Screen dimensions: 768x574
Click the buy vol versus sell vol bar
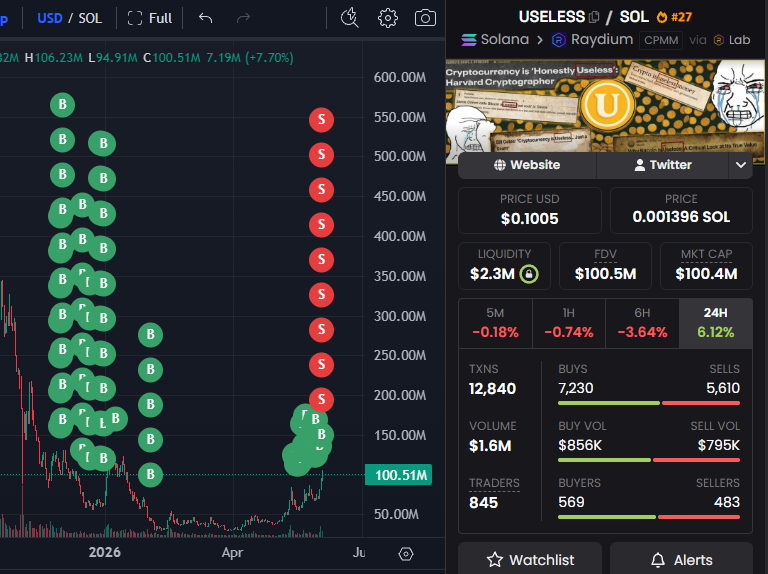coord(648,460)
